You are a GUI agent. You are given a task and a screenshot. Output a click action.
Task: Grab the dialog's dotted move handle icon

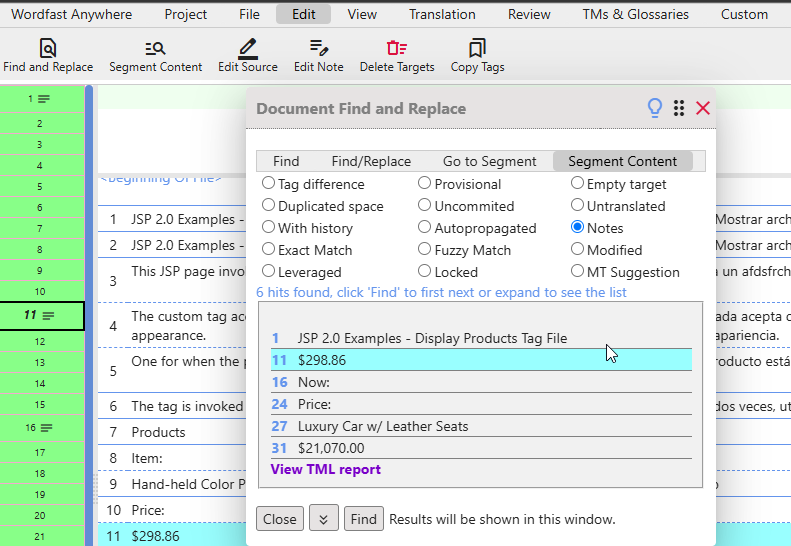coord(679,108)
